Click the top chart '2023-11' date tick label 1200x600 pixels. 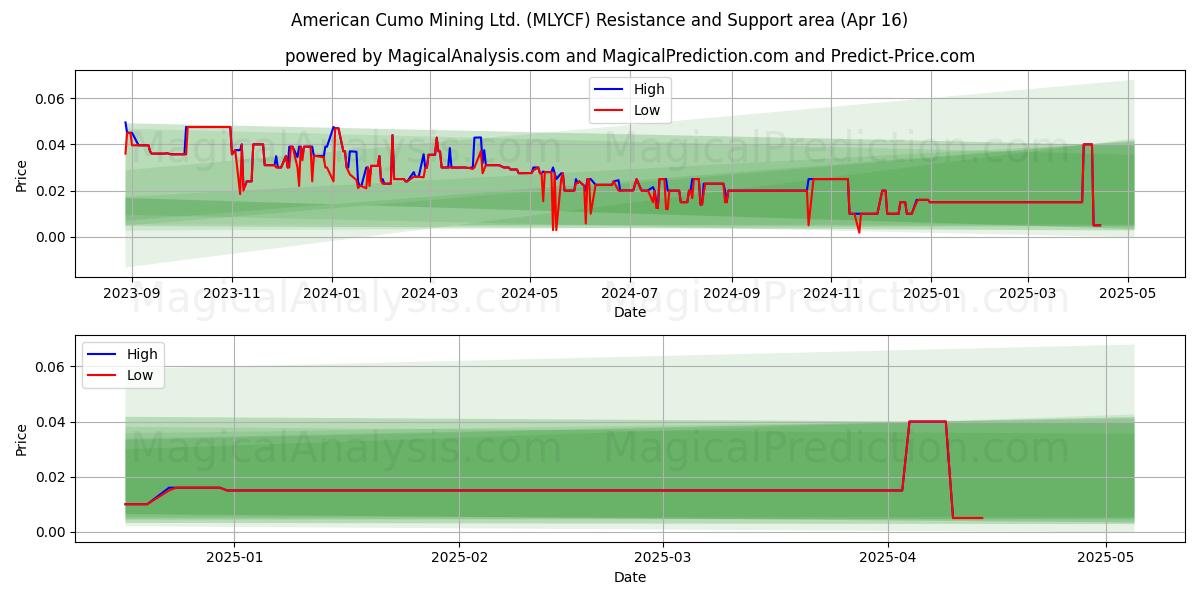click(232, 294)
